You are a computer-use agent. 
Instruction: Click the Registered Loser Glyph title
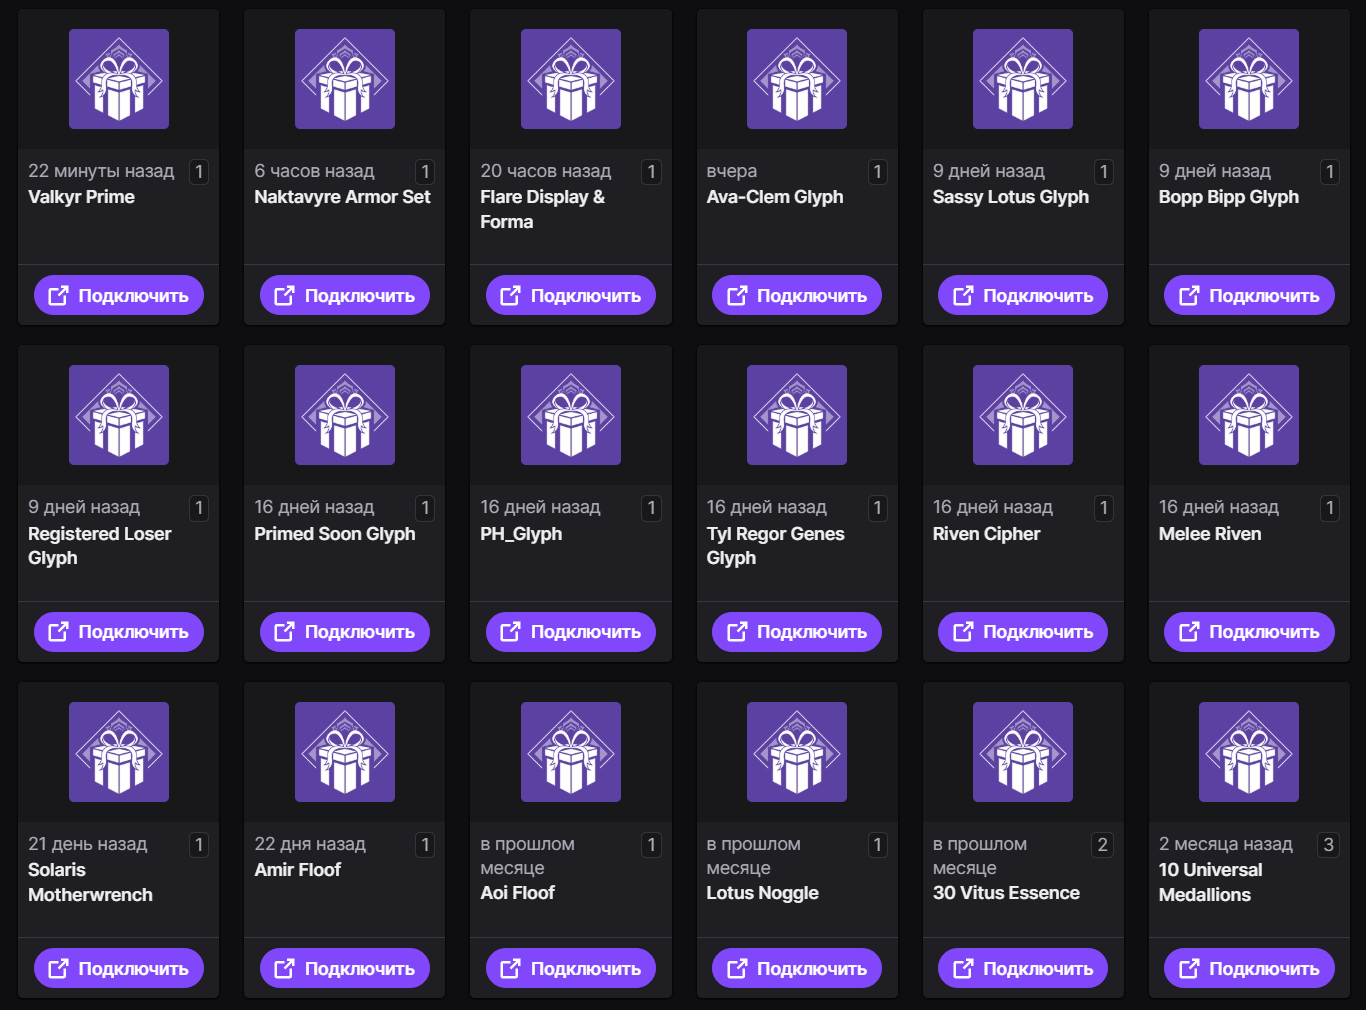(x=99, y=546)
